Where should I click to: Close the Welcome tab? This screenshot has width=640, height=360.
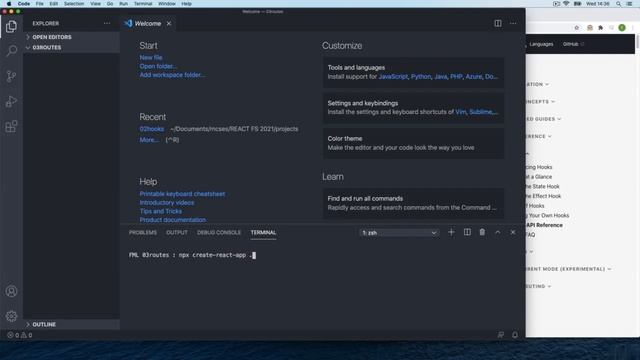tap(169, 24)
